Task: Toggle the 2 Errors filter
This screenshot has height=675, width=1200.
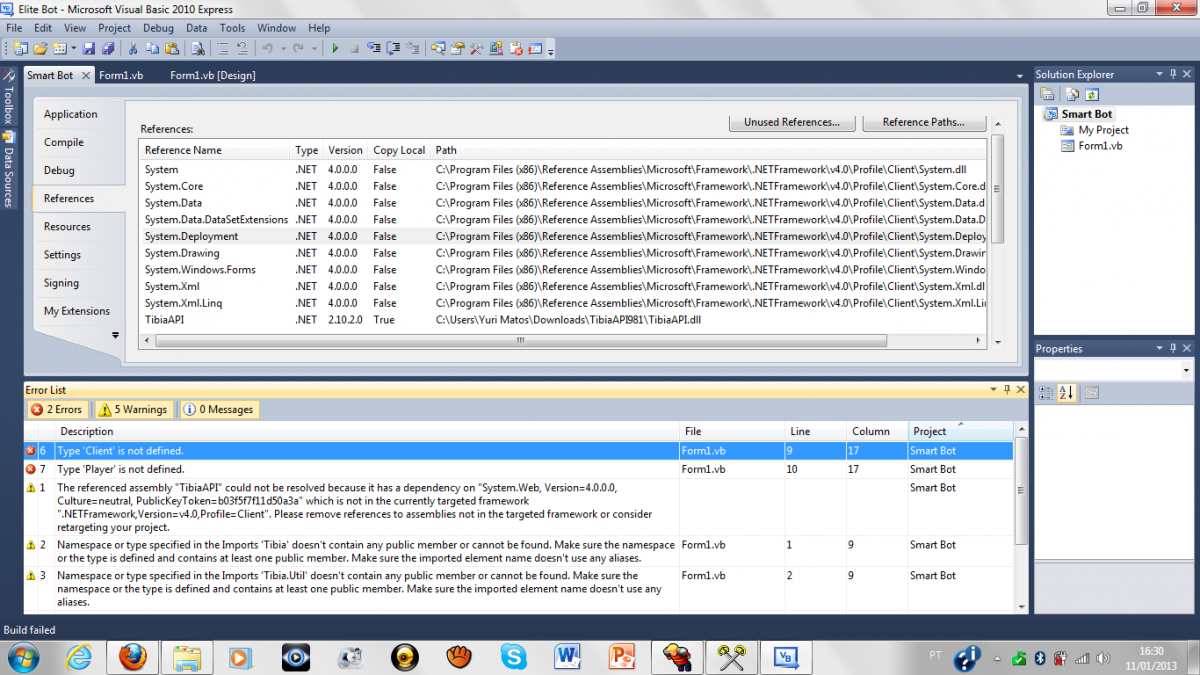Action: 58,409
